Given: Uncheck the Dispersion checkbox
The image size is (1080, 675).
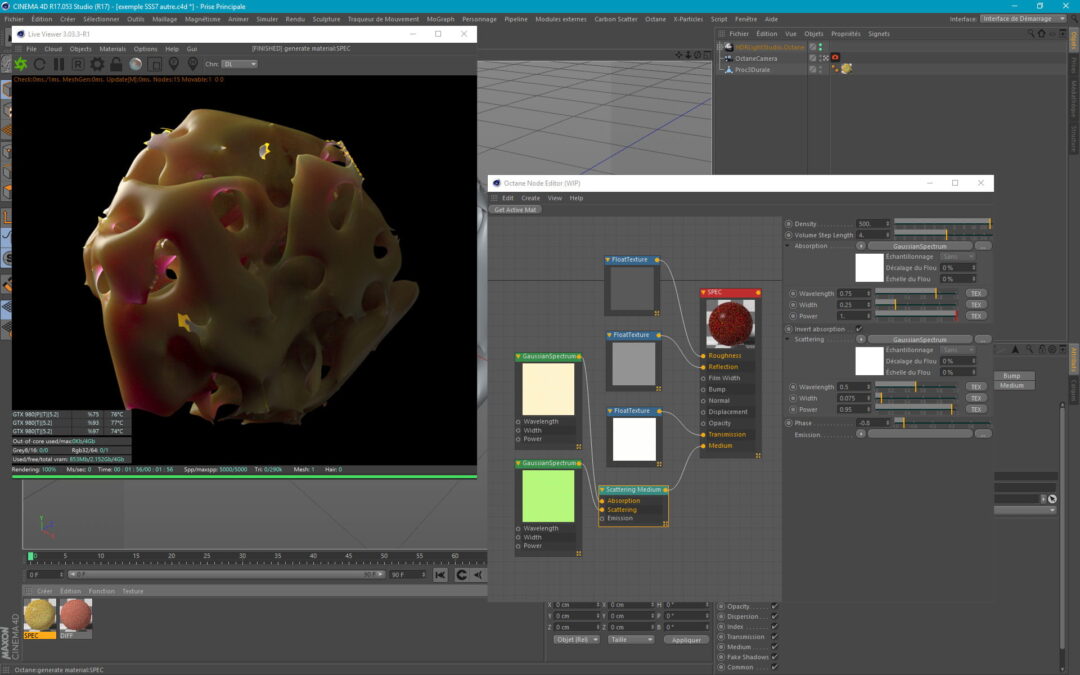Looking at the screenshot, I should point(775,617).
